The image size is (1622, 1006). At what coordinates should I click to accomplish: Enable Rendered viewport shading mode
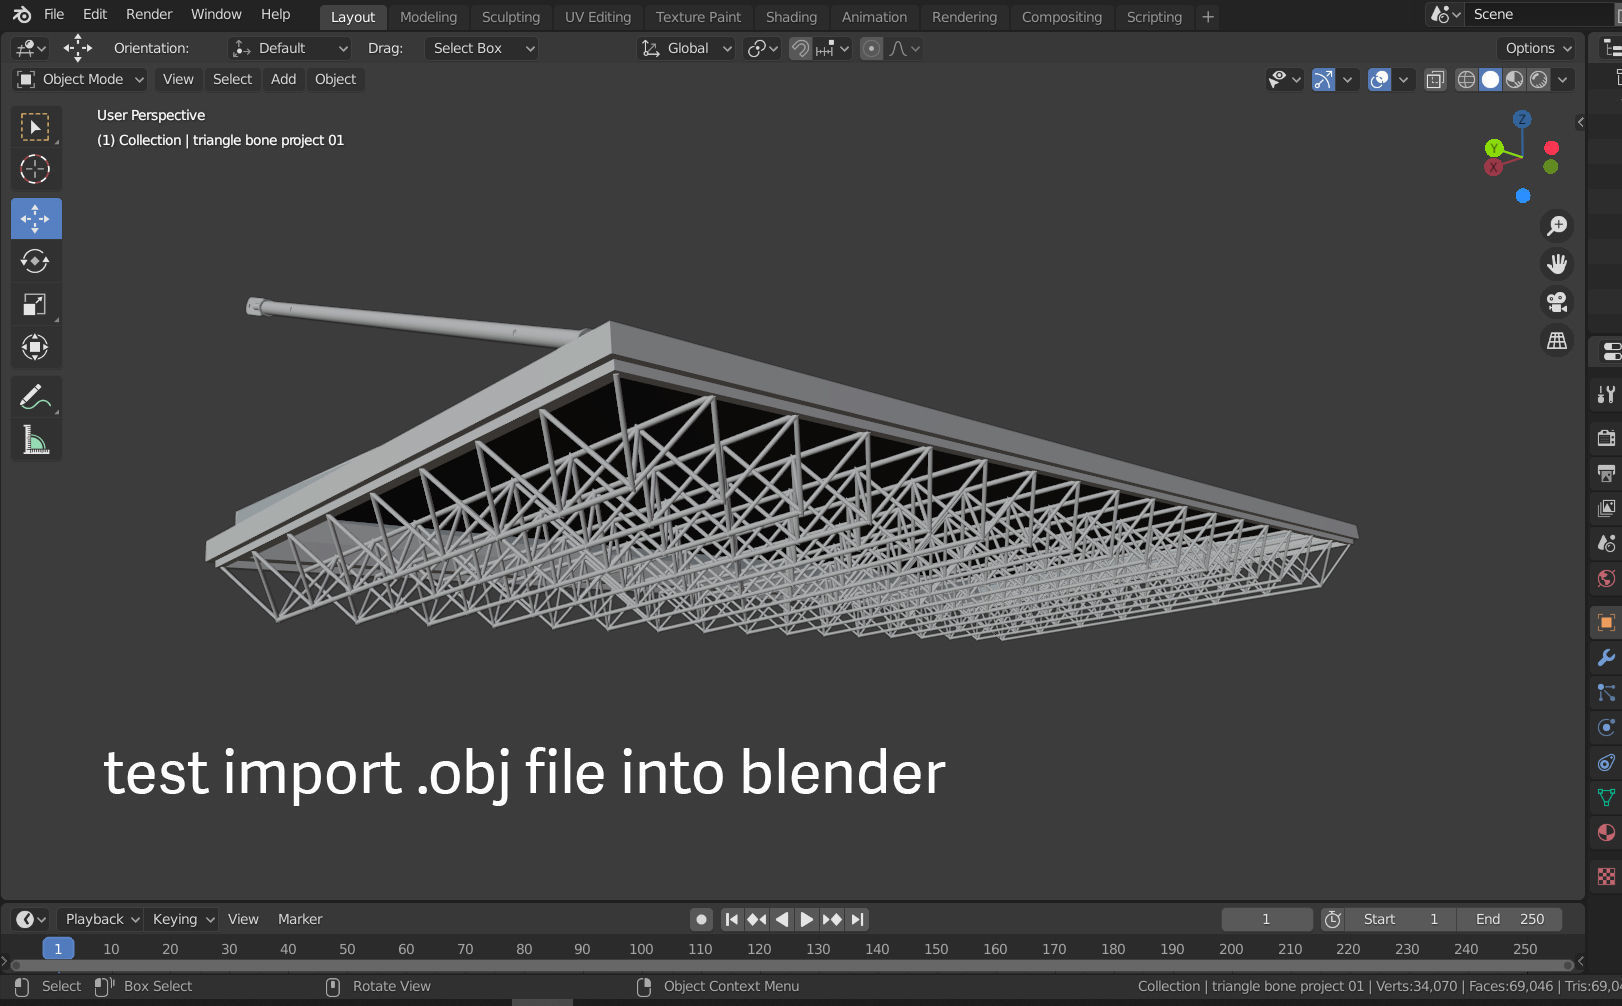[x=1539, y=80]
